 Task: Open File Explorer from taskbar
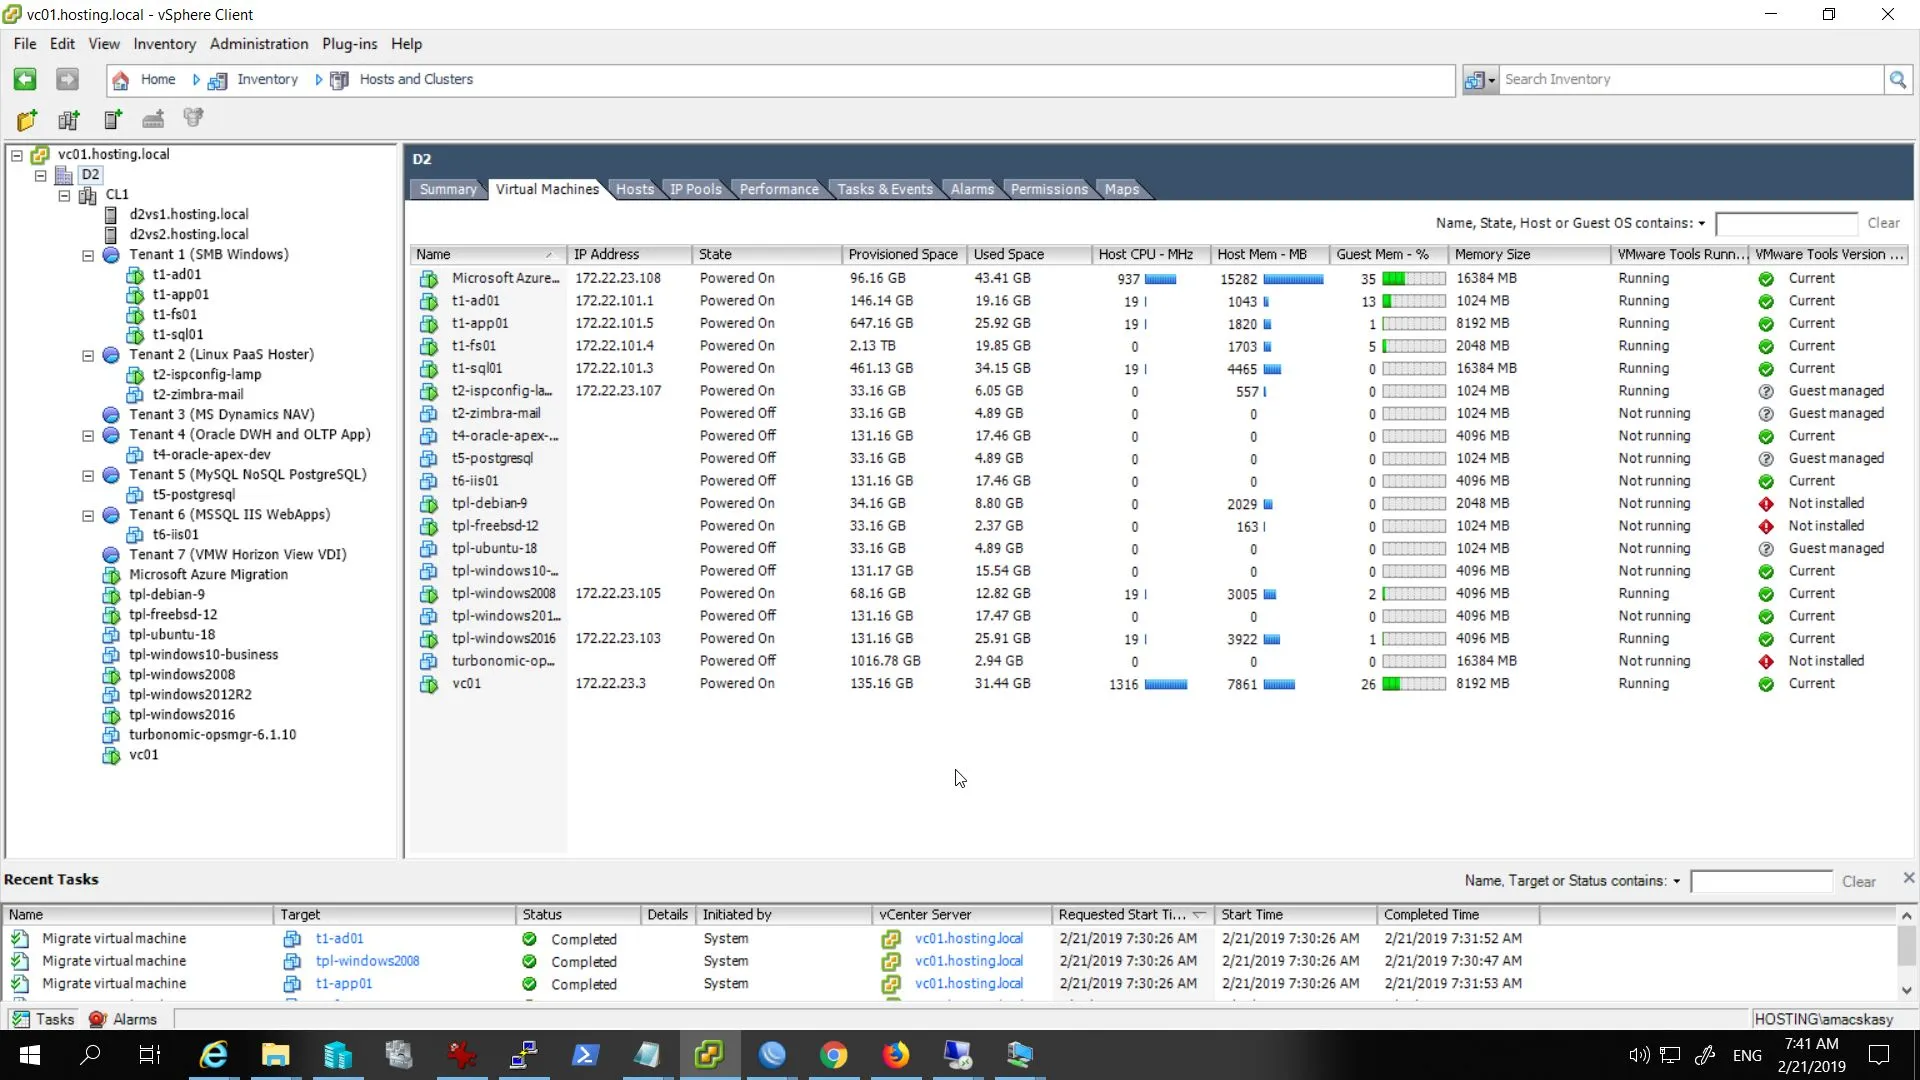[x=275, y=1055]
